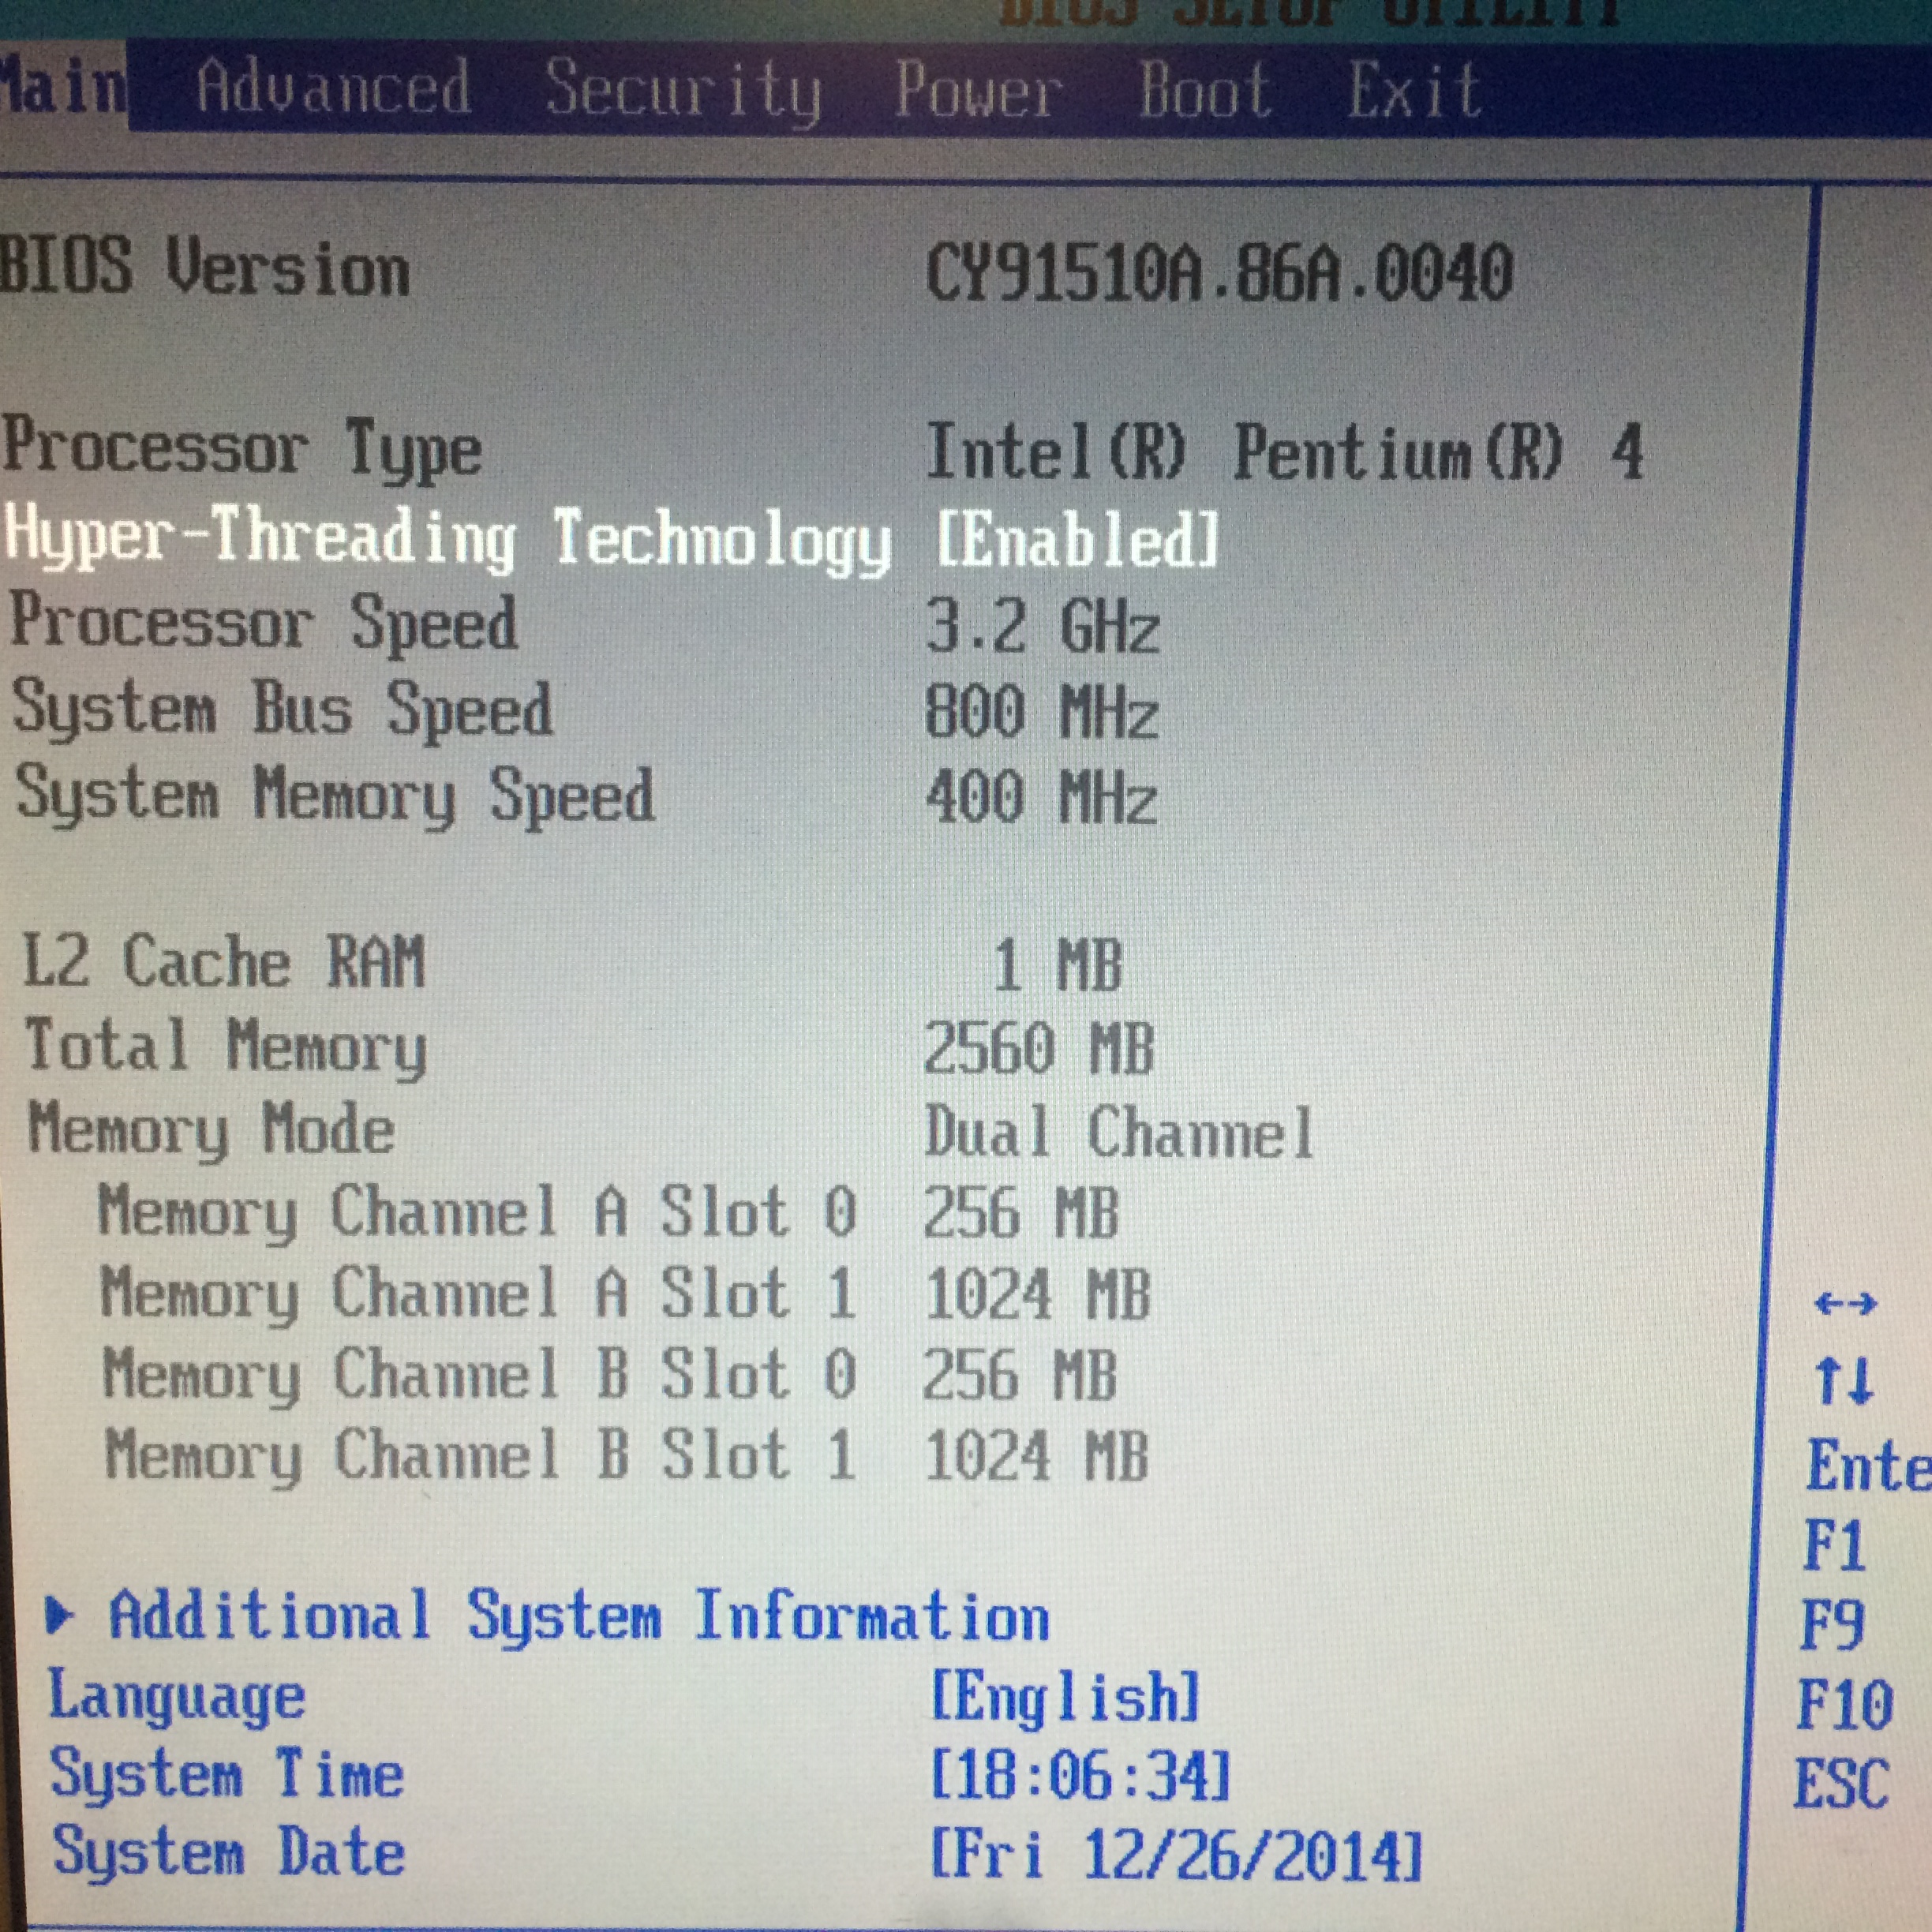Click the arrow before Additional System Information
The width and height of the screenshot is (1932, 1932).
click(60, 1615)
